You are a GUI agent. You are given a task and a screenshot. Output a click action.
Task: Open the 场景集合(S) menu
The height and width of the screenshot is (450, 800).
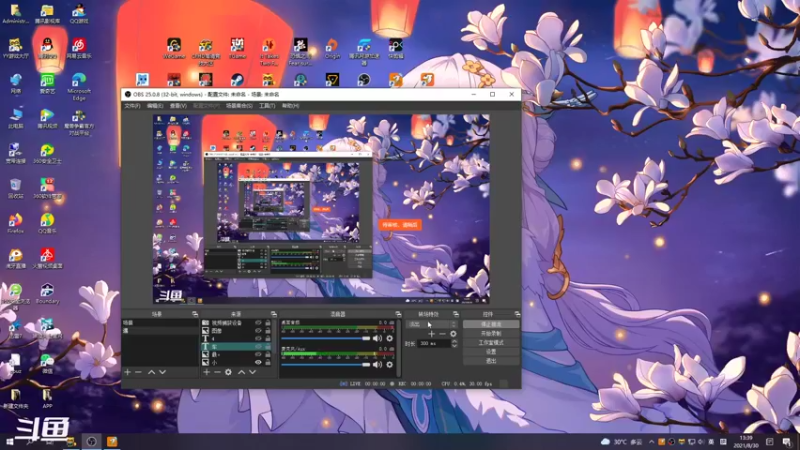click(239, 106)
